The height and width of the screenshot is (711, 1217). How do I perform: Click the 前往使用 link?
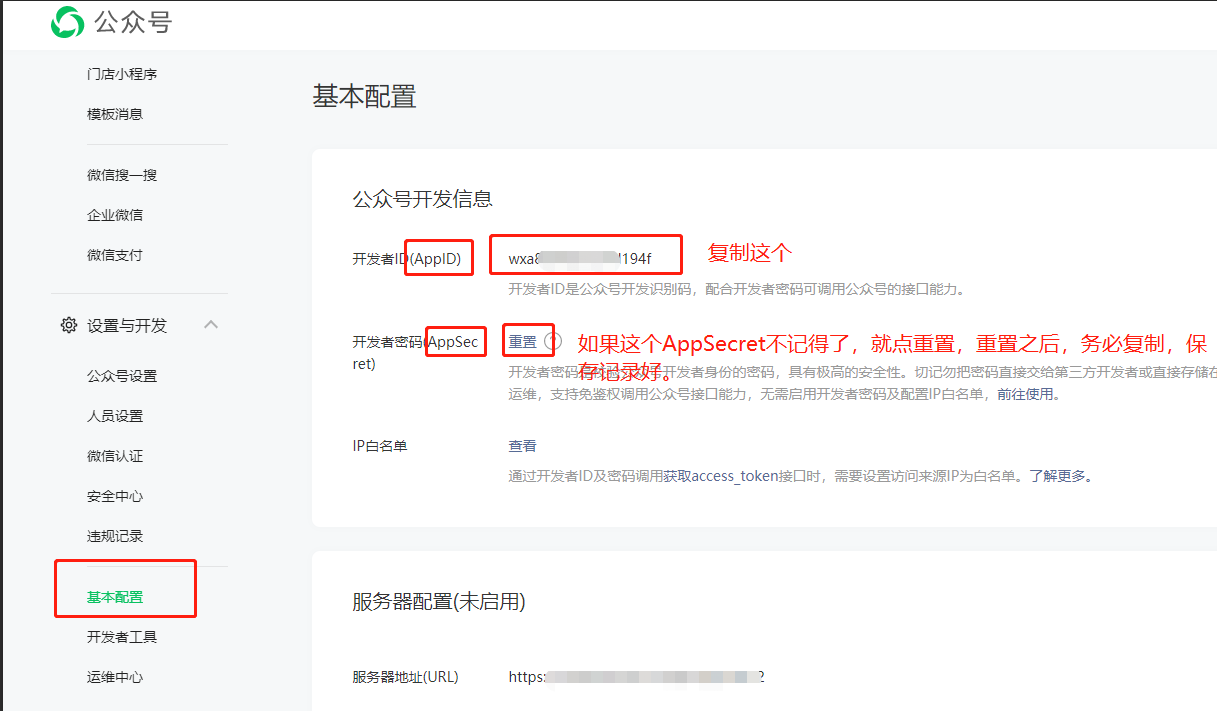pyautogui.click(x=1026, y=394)
